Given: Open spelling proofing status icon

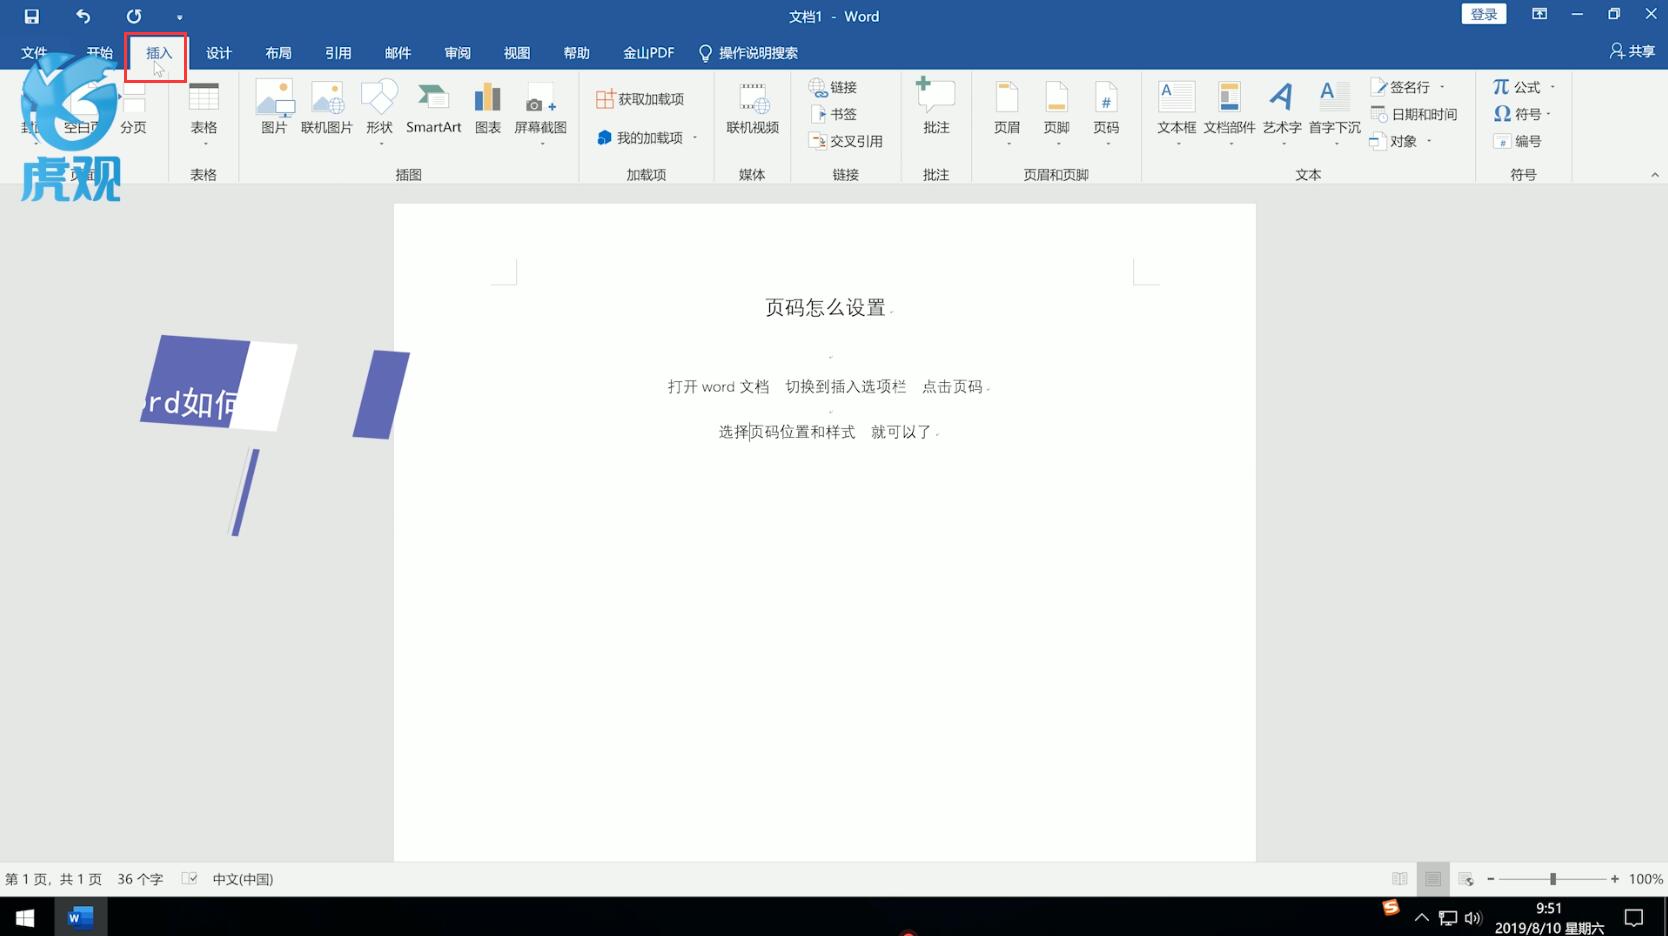Looking at the screenshot, I should click(x=189, y=879).
